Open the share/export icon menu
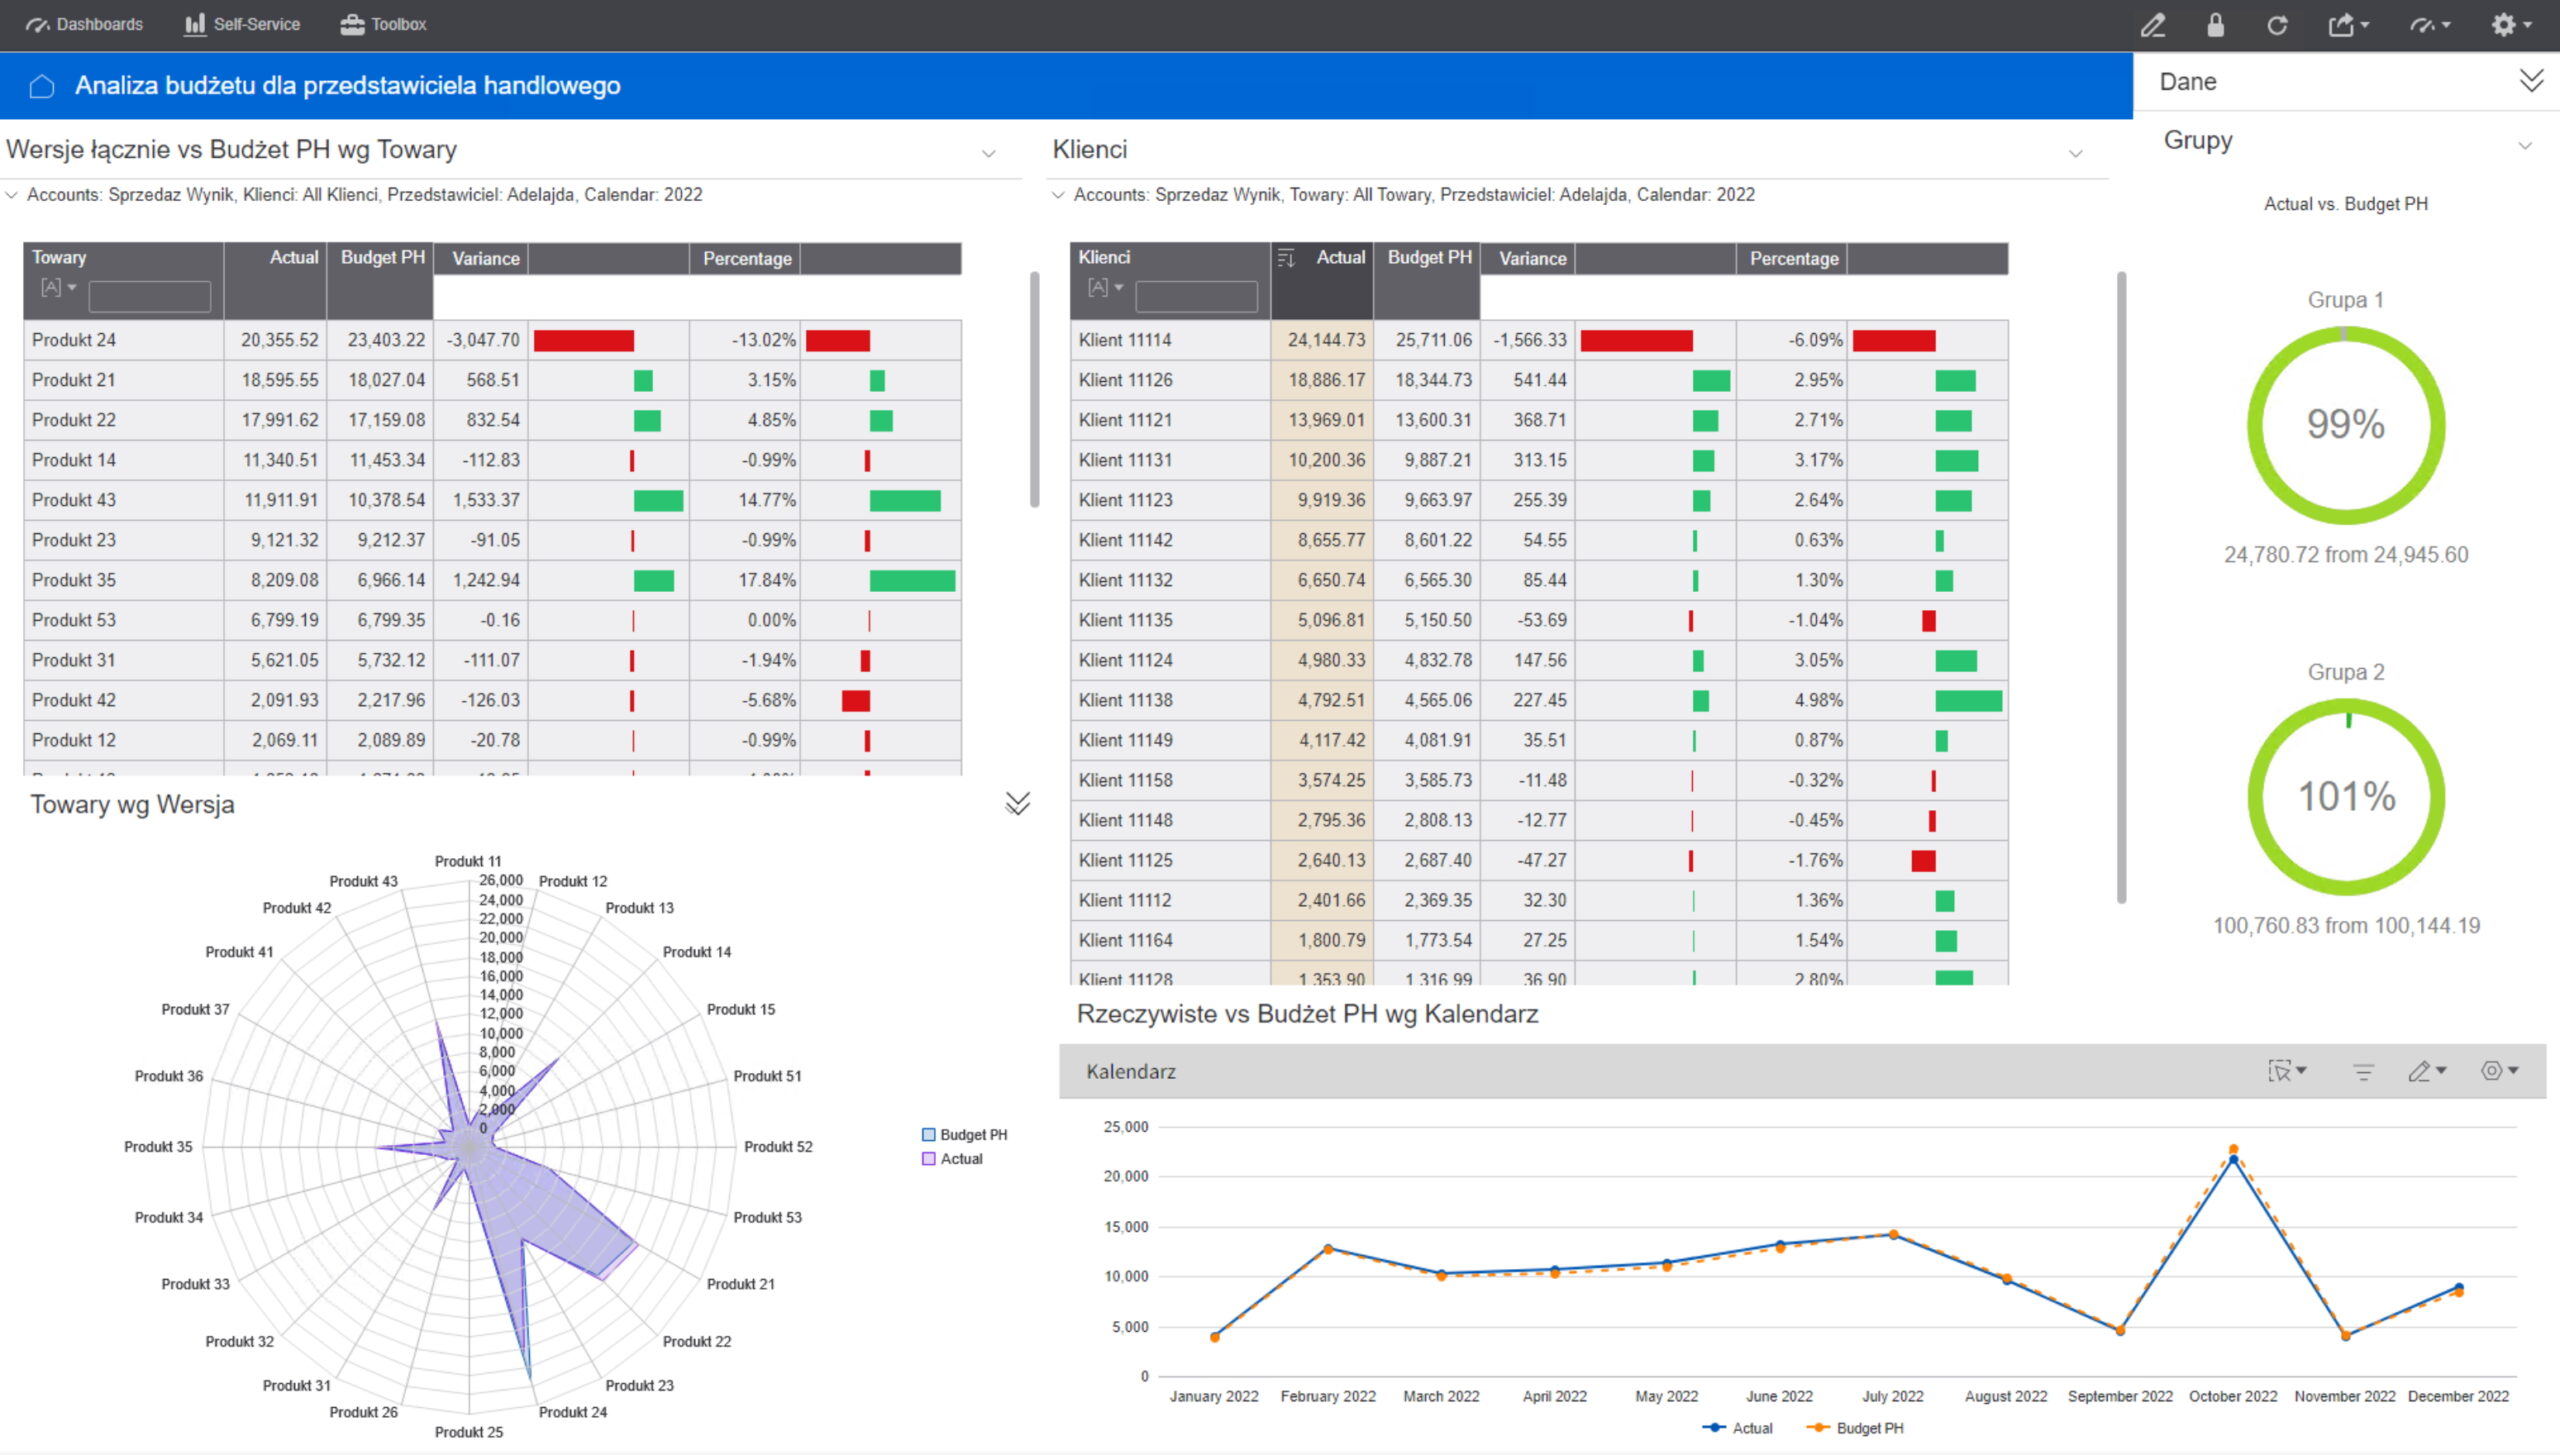The width and height of the screenshot is (2560, 1455). 2347,25
